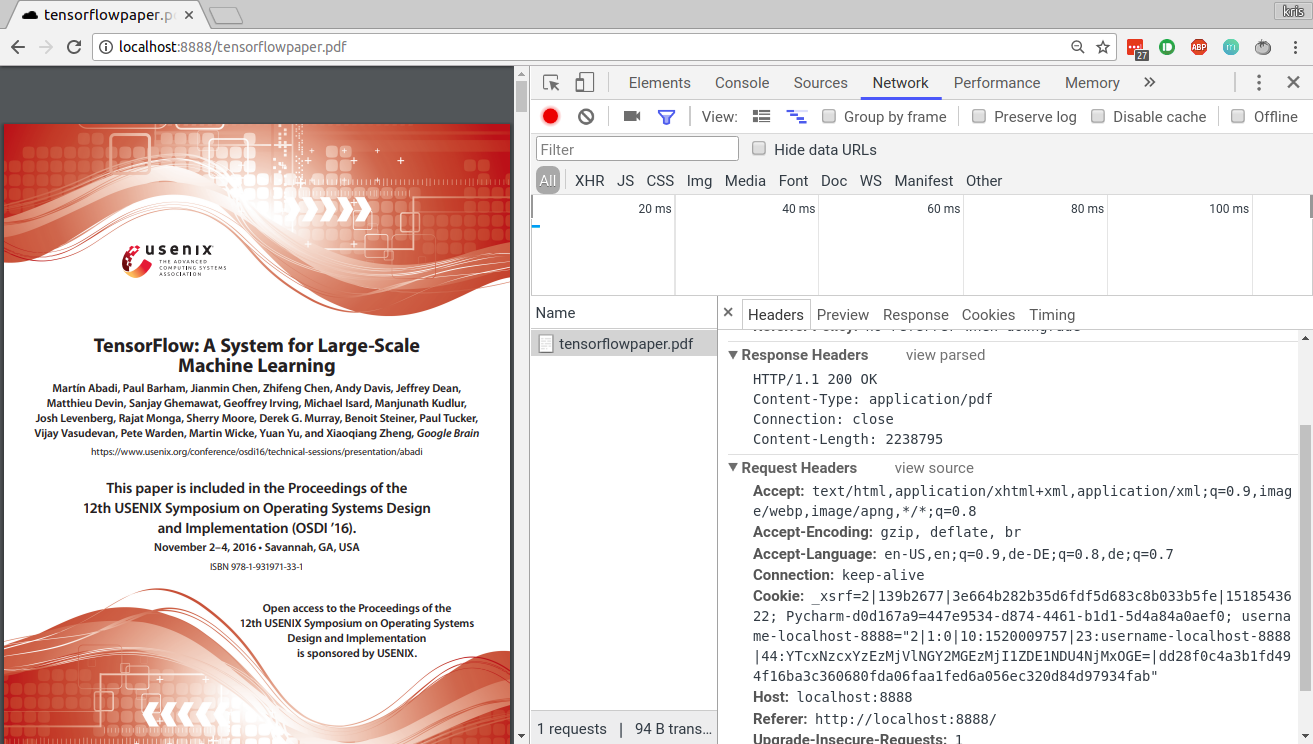This screenshot has height=744, width=1313.
Task: Switch to Response tab of request
Action: 915,315
